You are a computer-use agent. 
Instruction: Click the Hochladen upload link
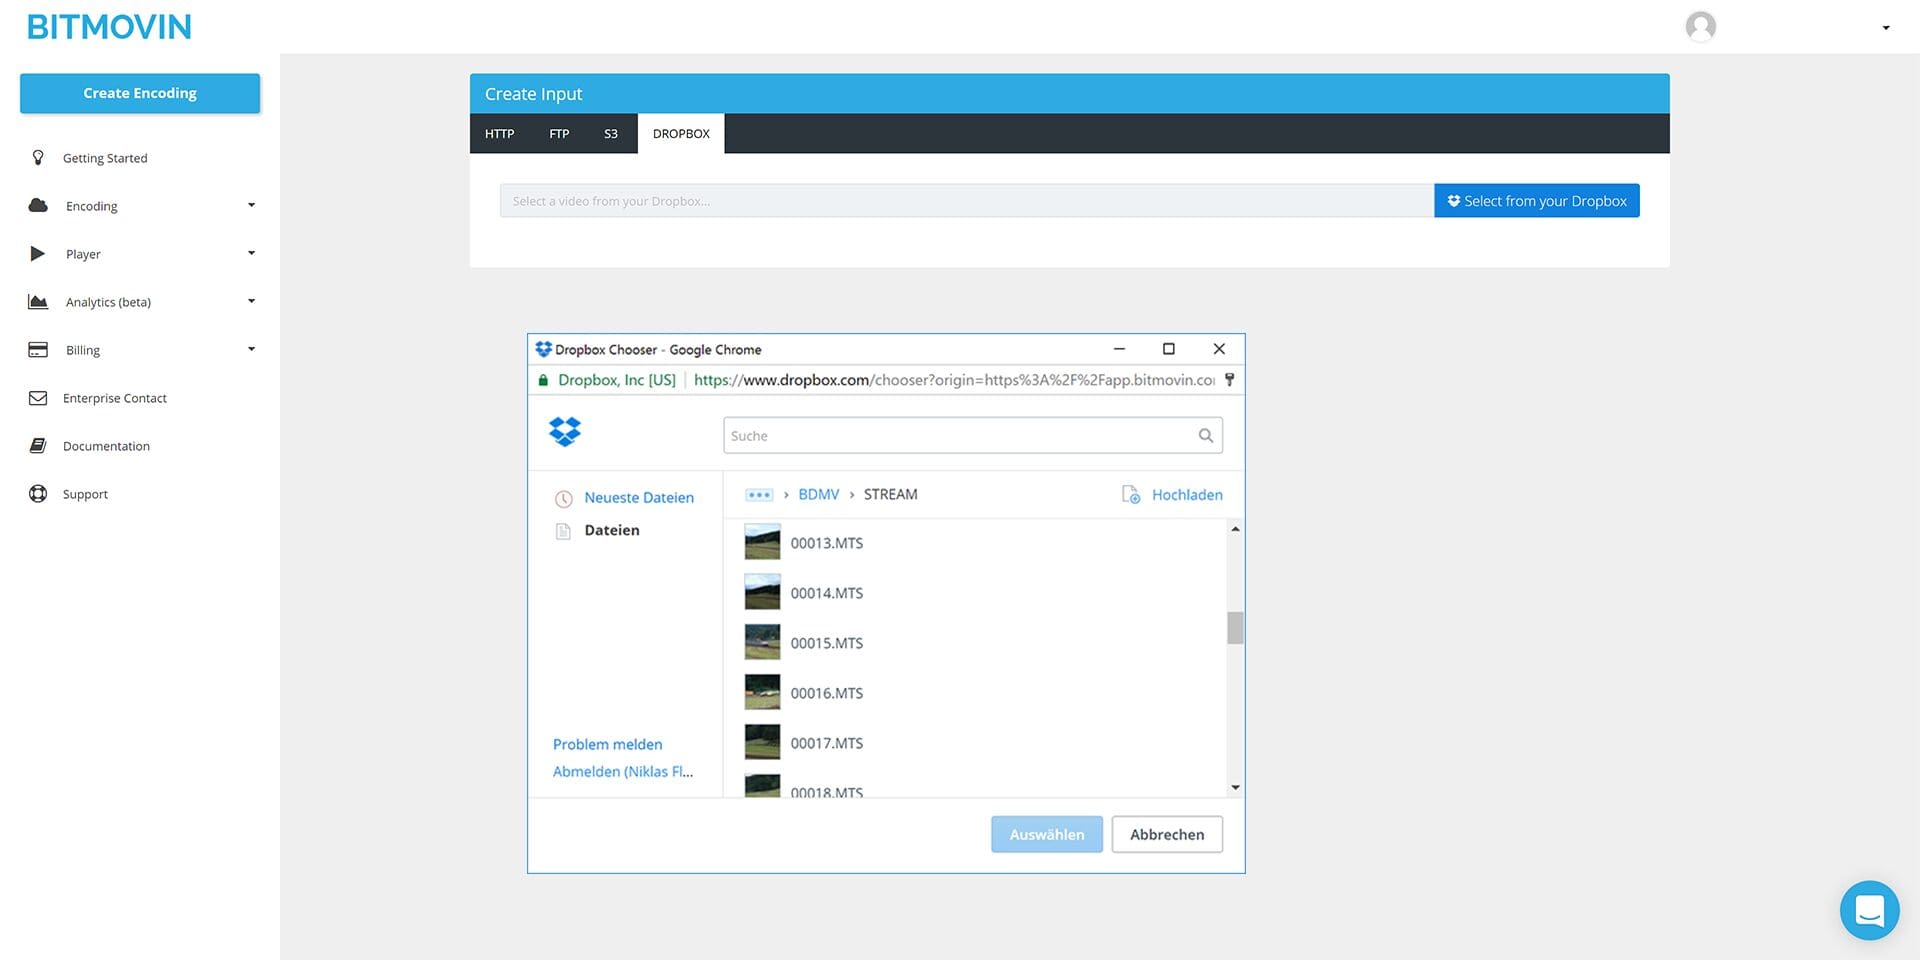click(1187, 494)
